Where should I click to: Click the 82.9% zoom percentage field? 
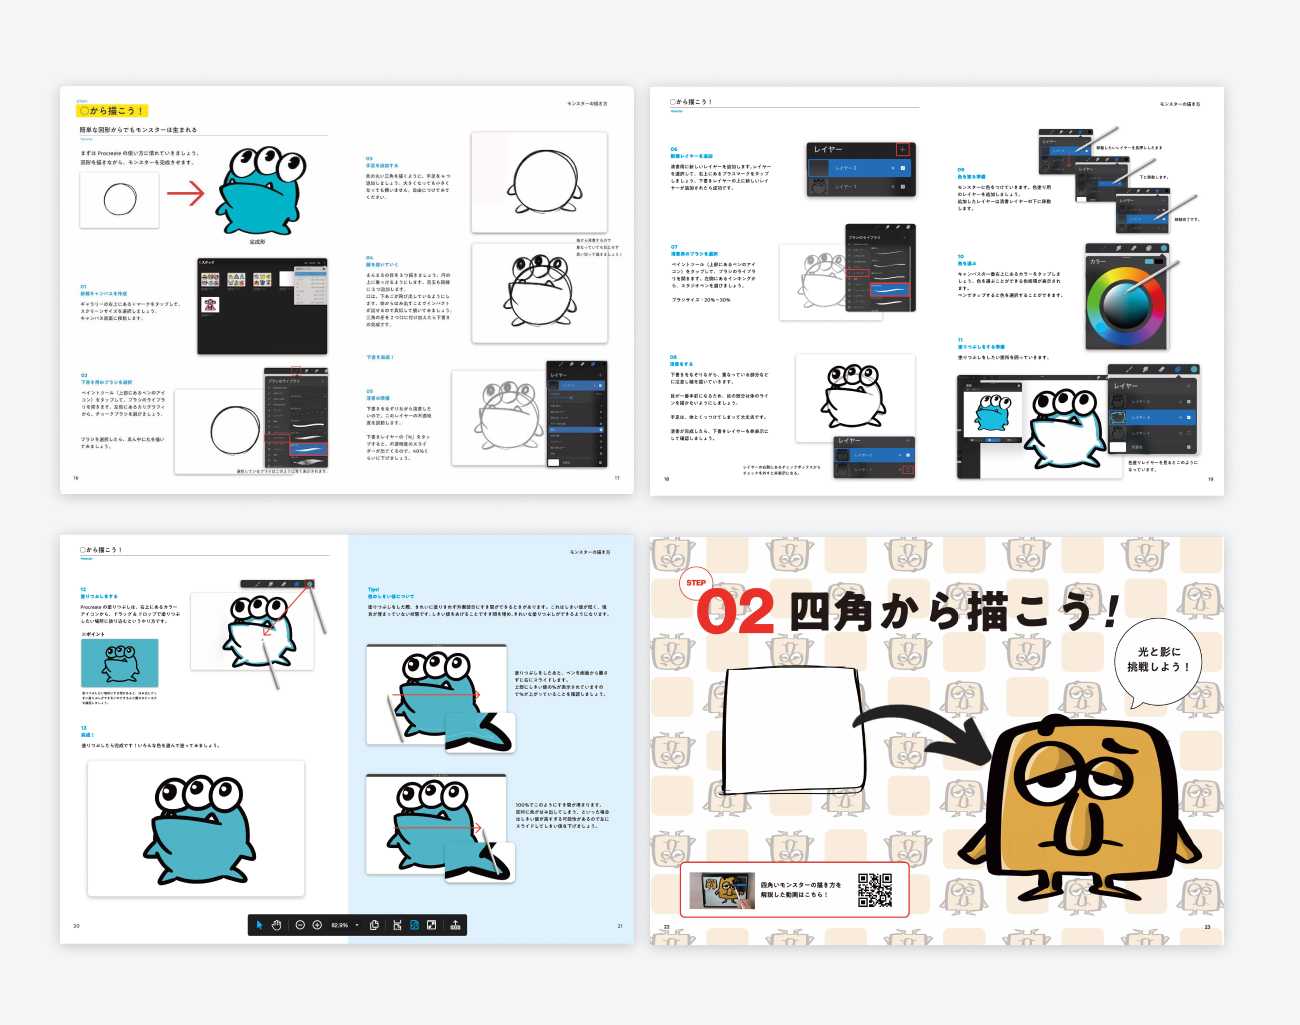coord(340,925)
